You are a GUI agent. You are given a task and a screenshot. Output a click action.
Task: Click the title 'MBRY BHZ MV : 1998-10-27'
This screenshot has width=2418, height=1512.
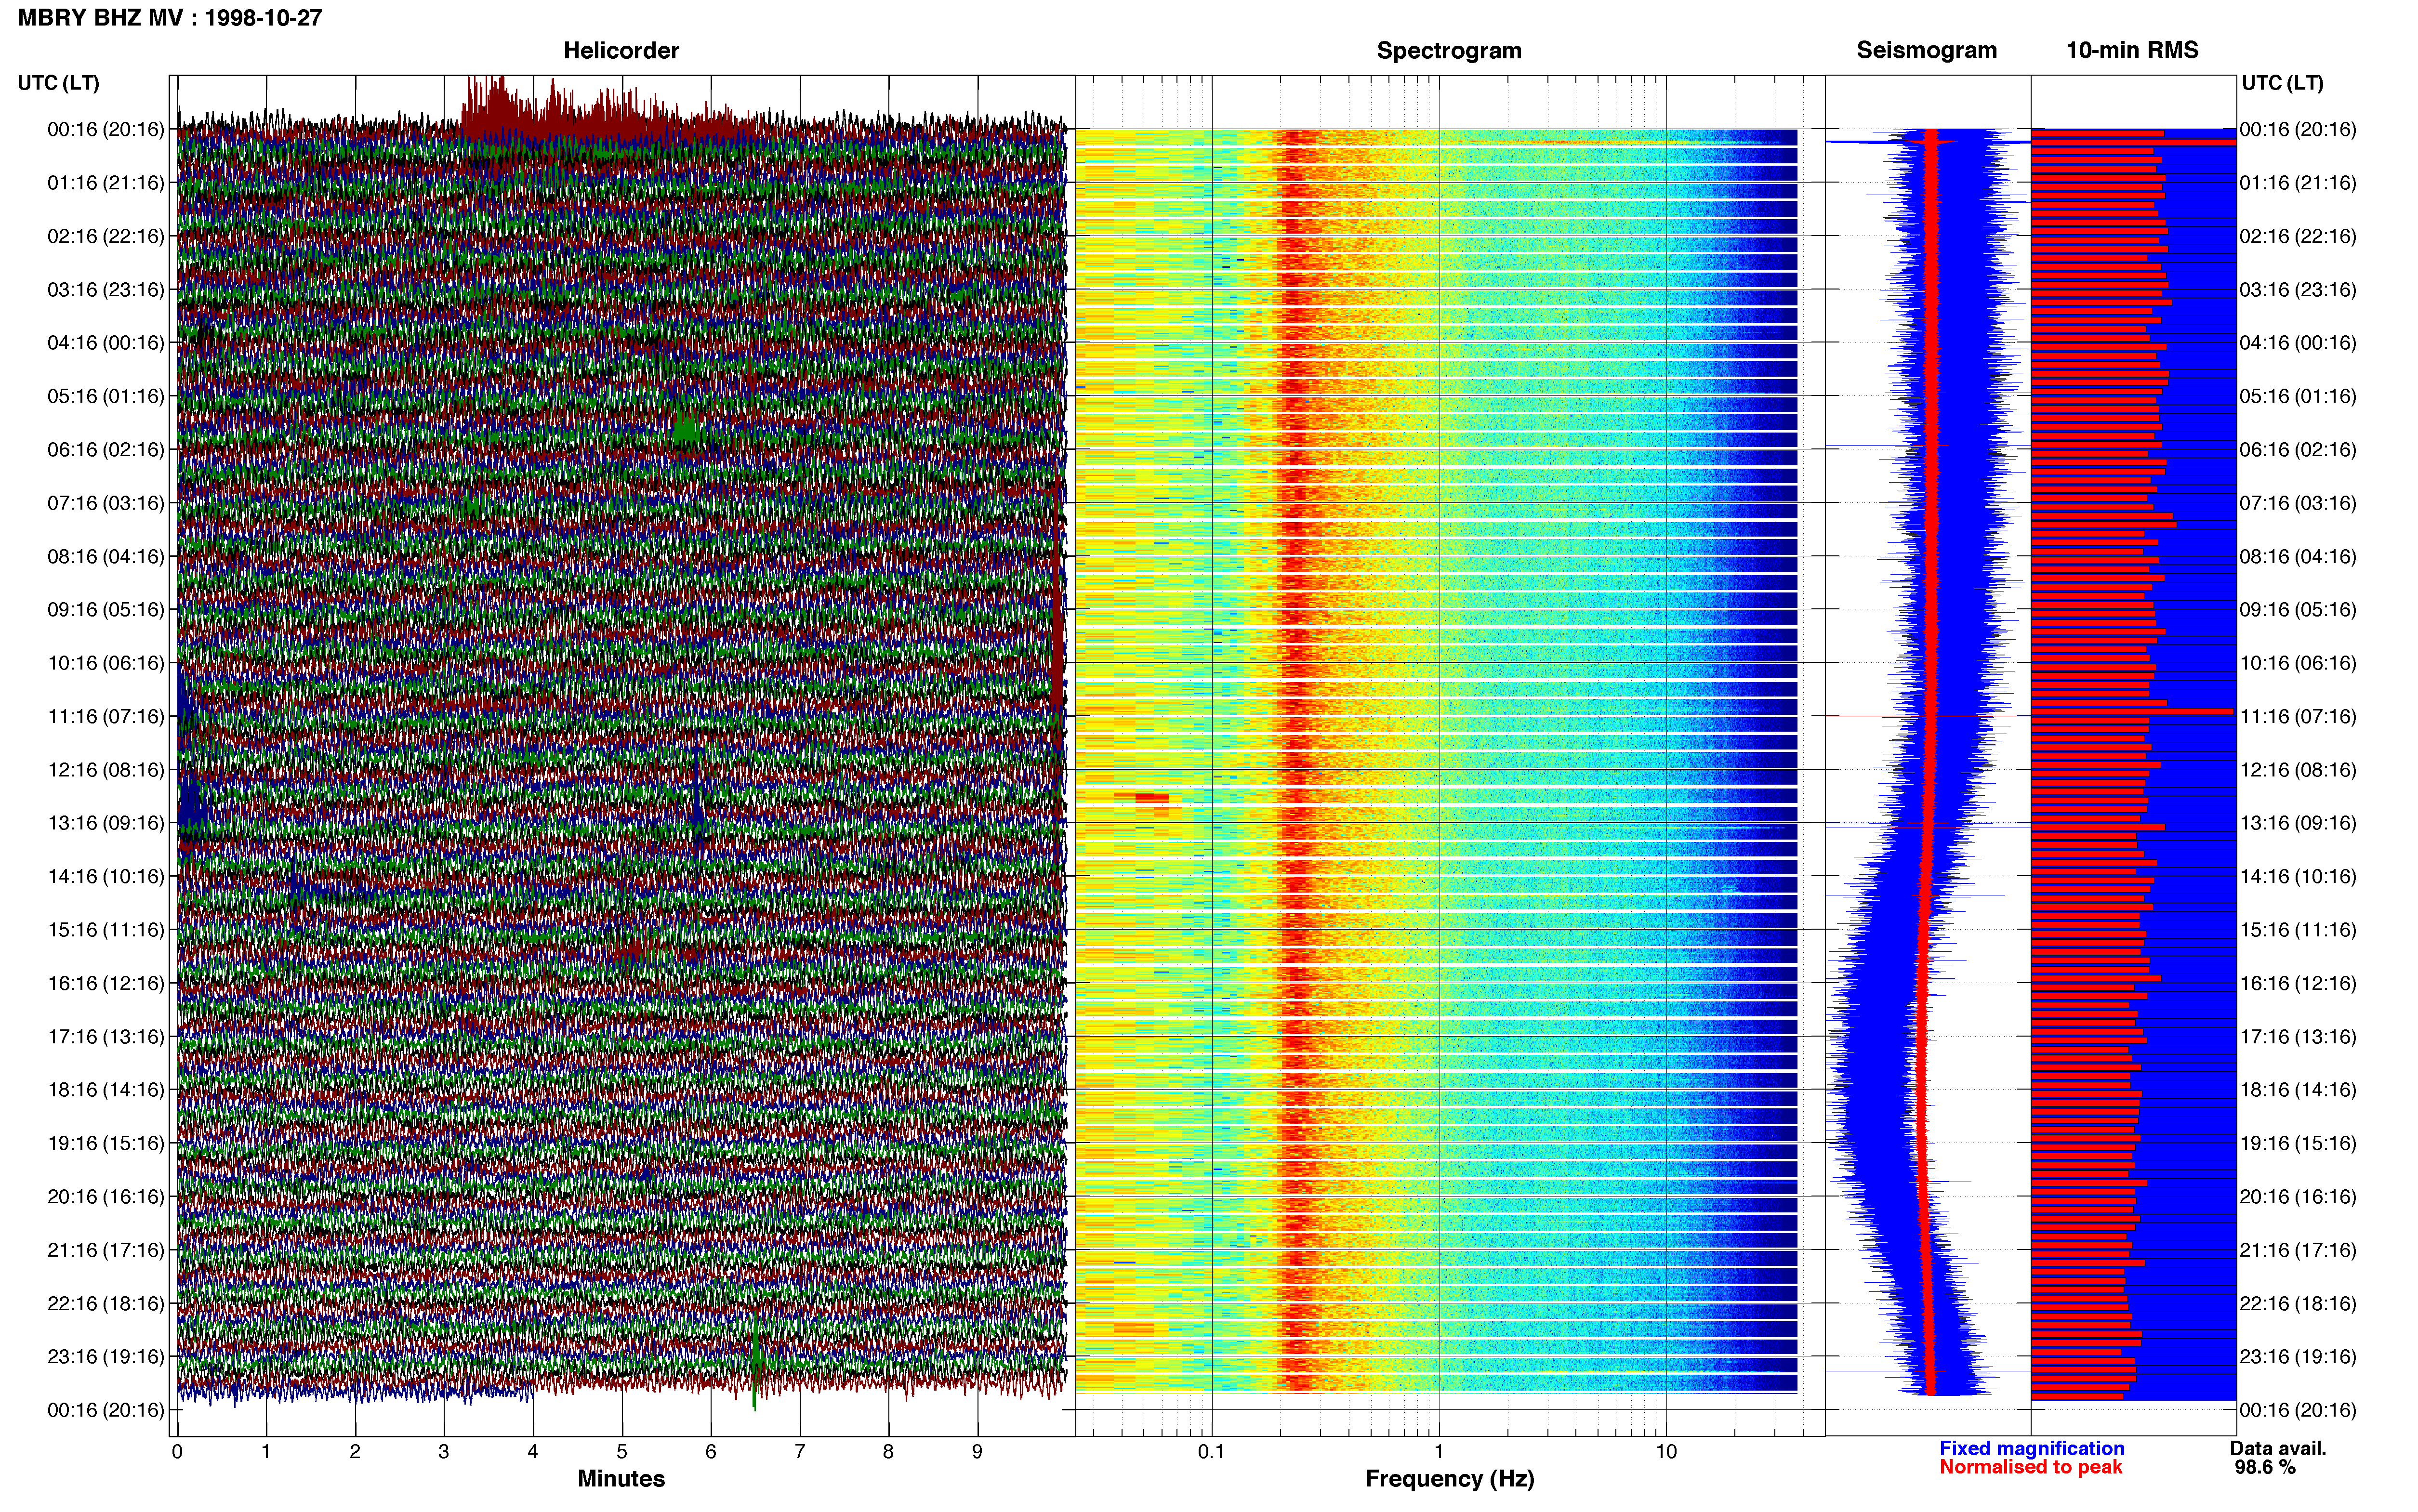pyautogui.click(x=170, y=18)
